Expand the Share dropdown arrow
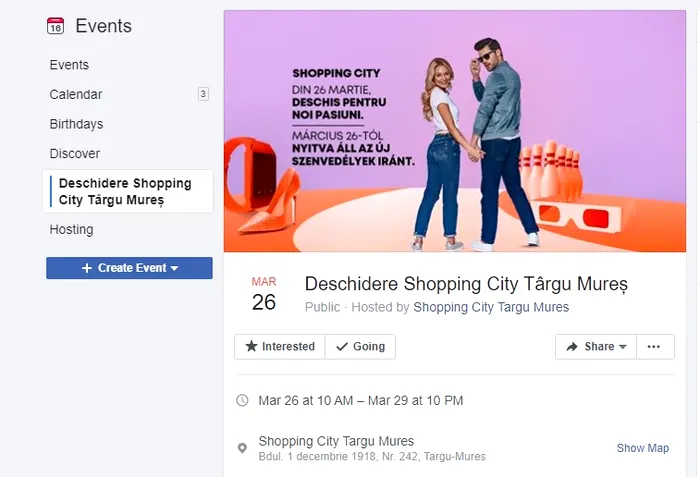Screen dimensions: 700x477 [623, 347]
